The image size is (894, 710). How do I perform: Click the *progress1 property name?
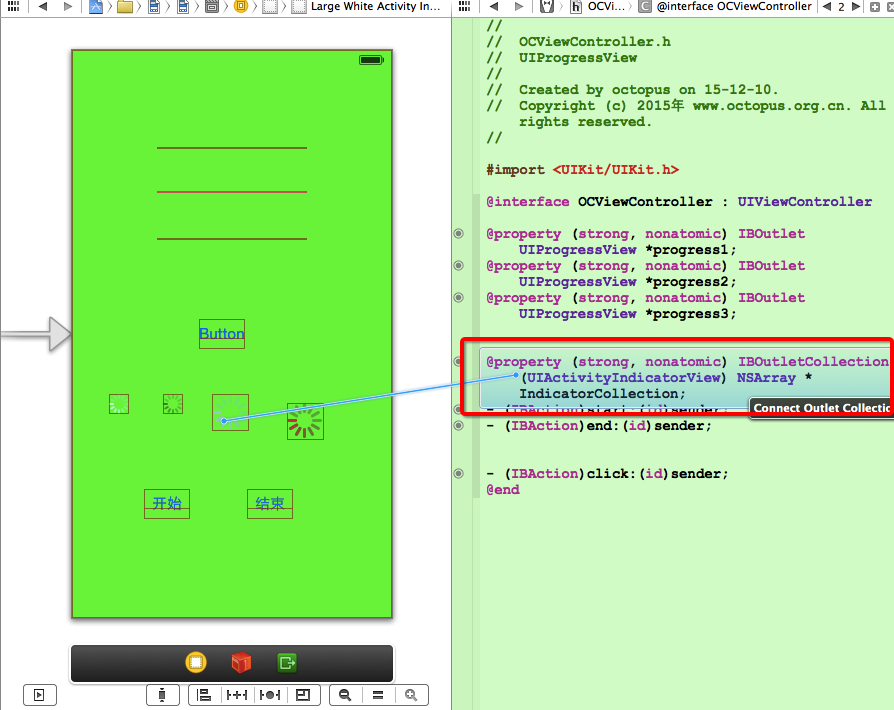[x=690, y=250]
